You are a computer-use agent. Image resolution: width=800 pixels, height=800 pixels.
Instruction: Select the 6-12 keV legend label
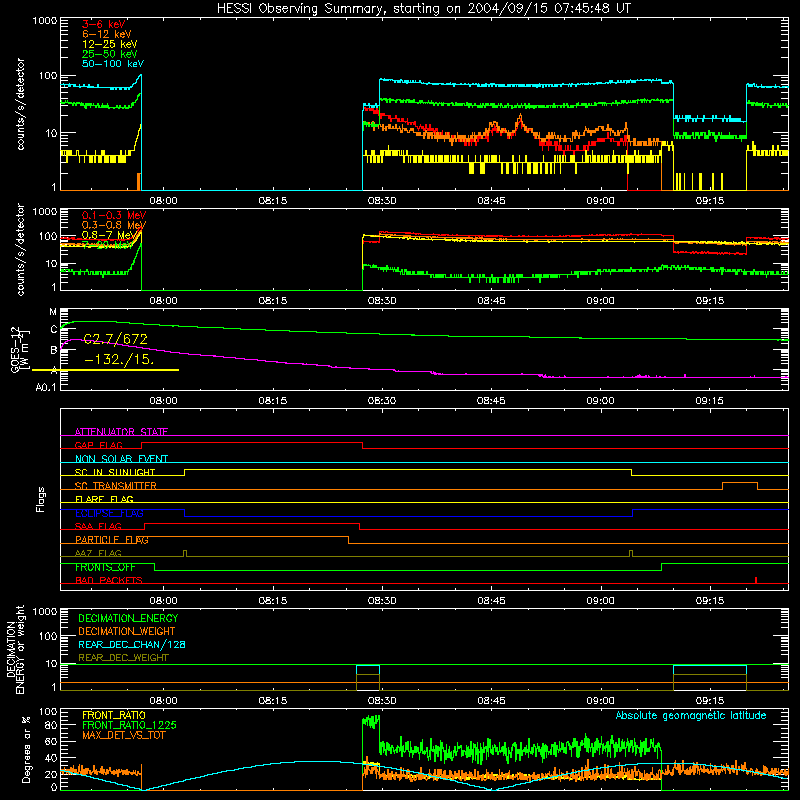[x=107, y=34]
